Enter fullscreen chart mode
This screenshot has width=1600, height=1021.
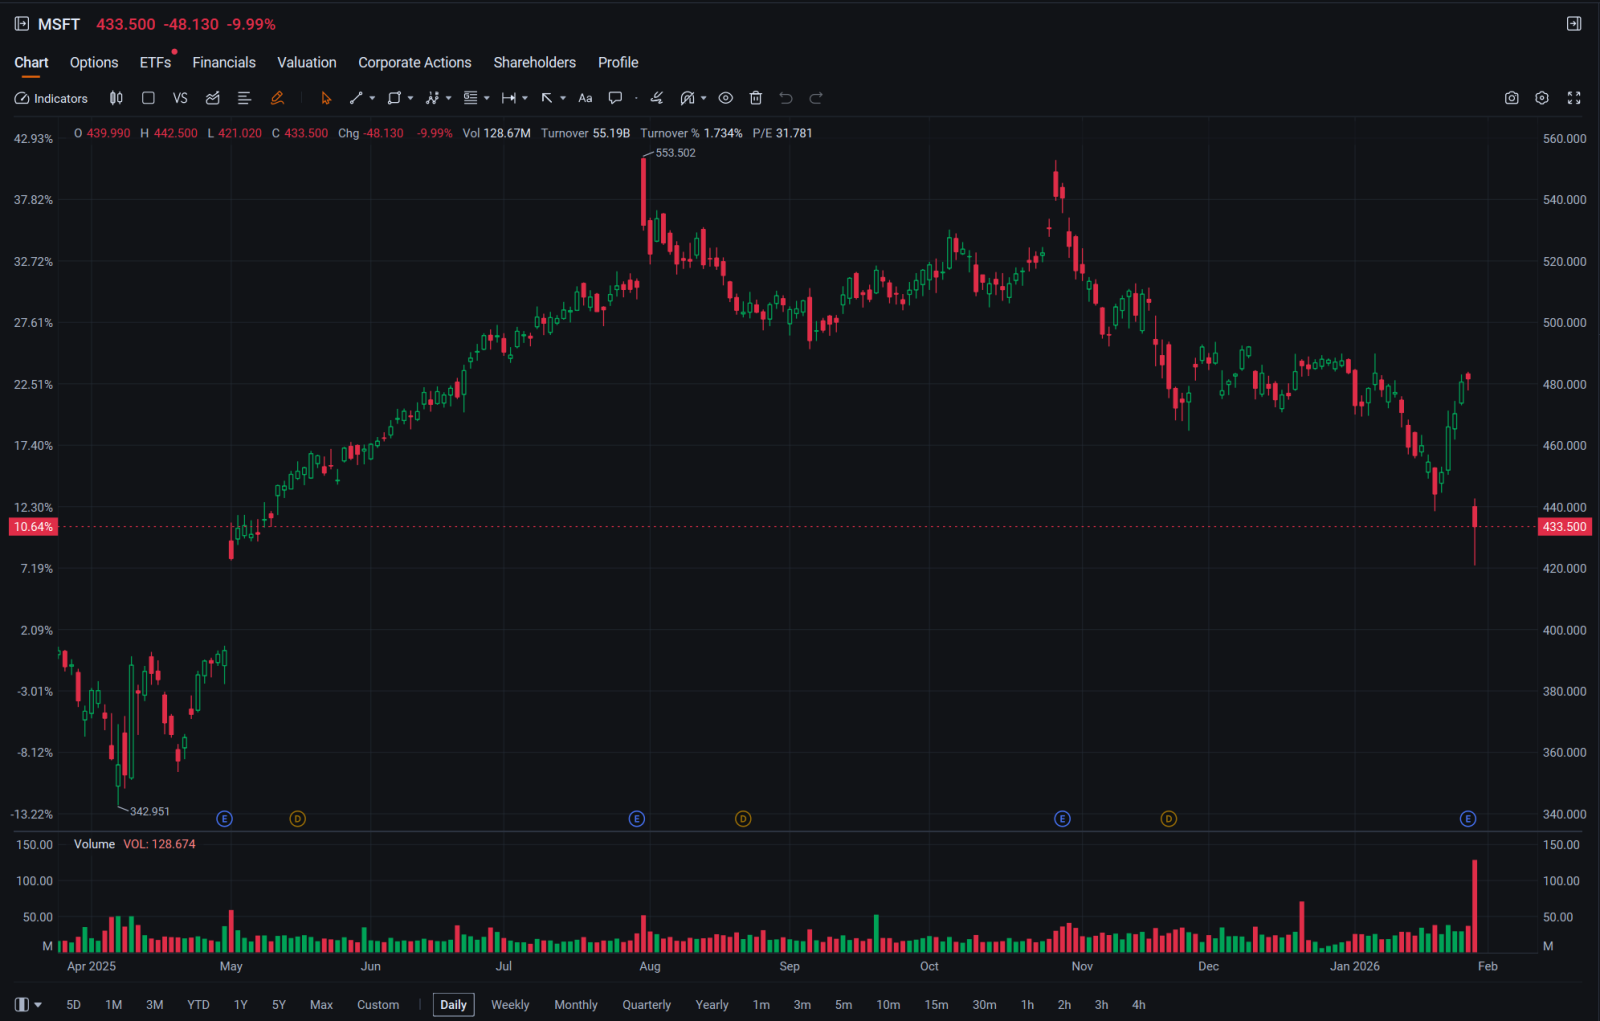pyautogui.click(x=1574, y=98)
